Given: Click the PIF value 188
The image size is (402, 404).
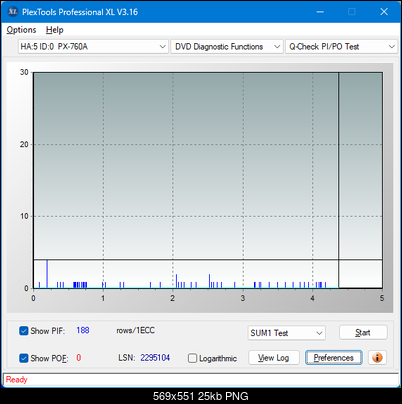Looking at the screenshot, I should point(83,330).
